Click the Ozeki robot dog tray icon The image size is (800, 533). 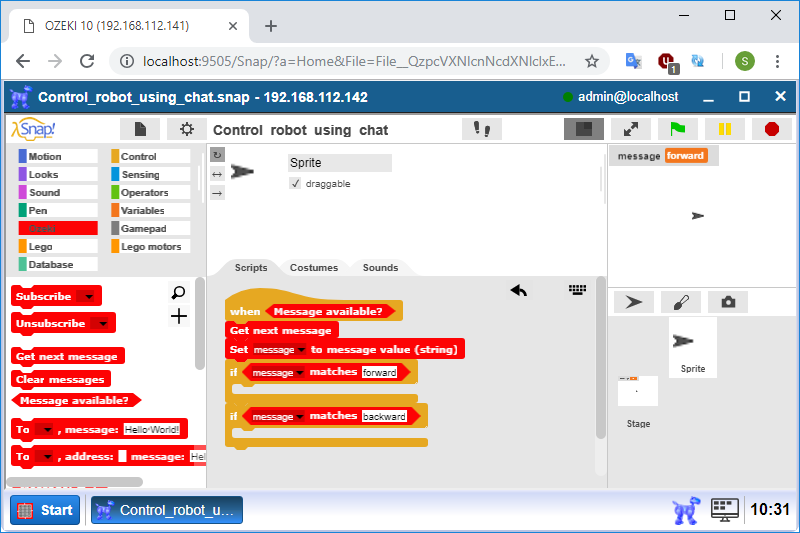(x=686, y=510)
